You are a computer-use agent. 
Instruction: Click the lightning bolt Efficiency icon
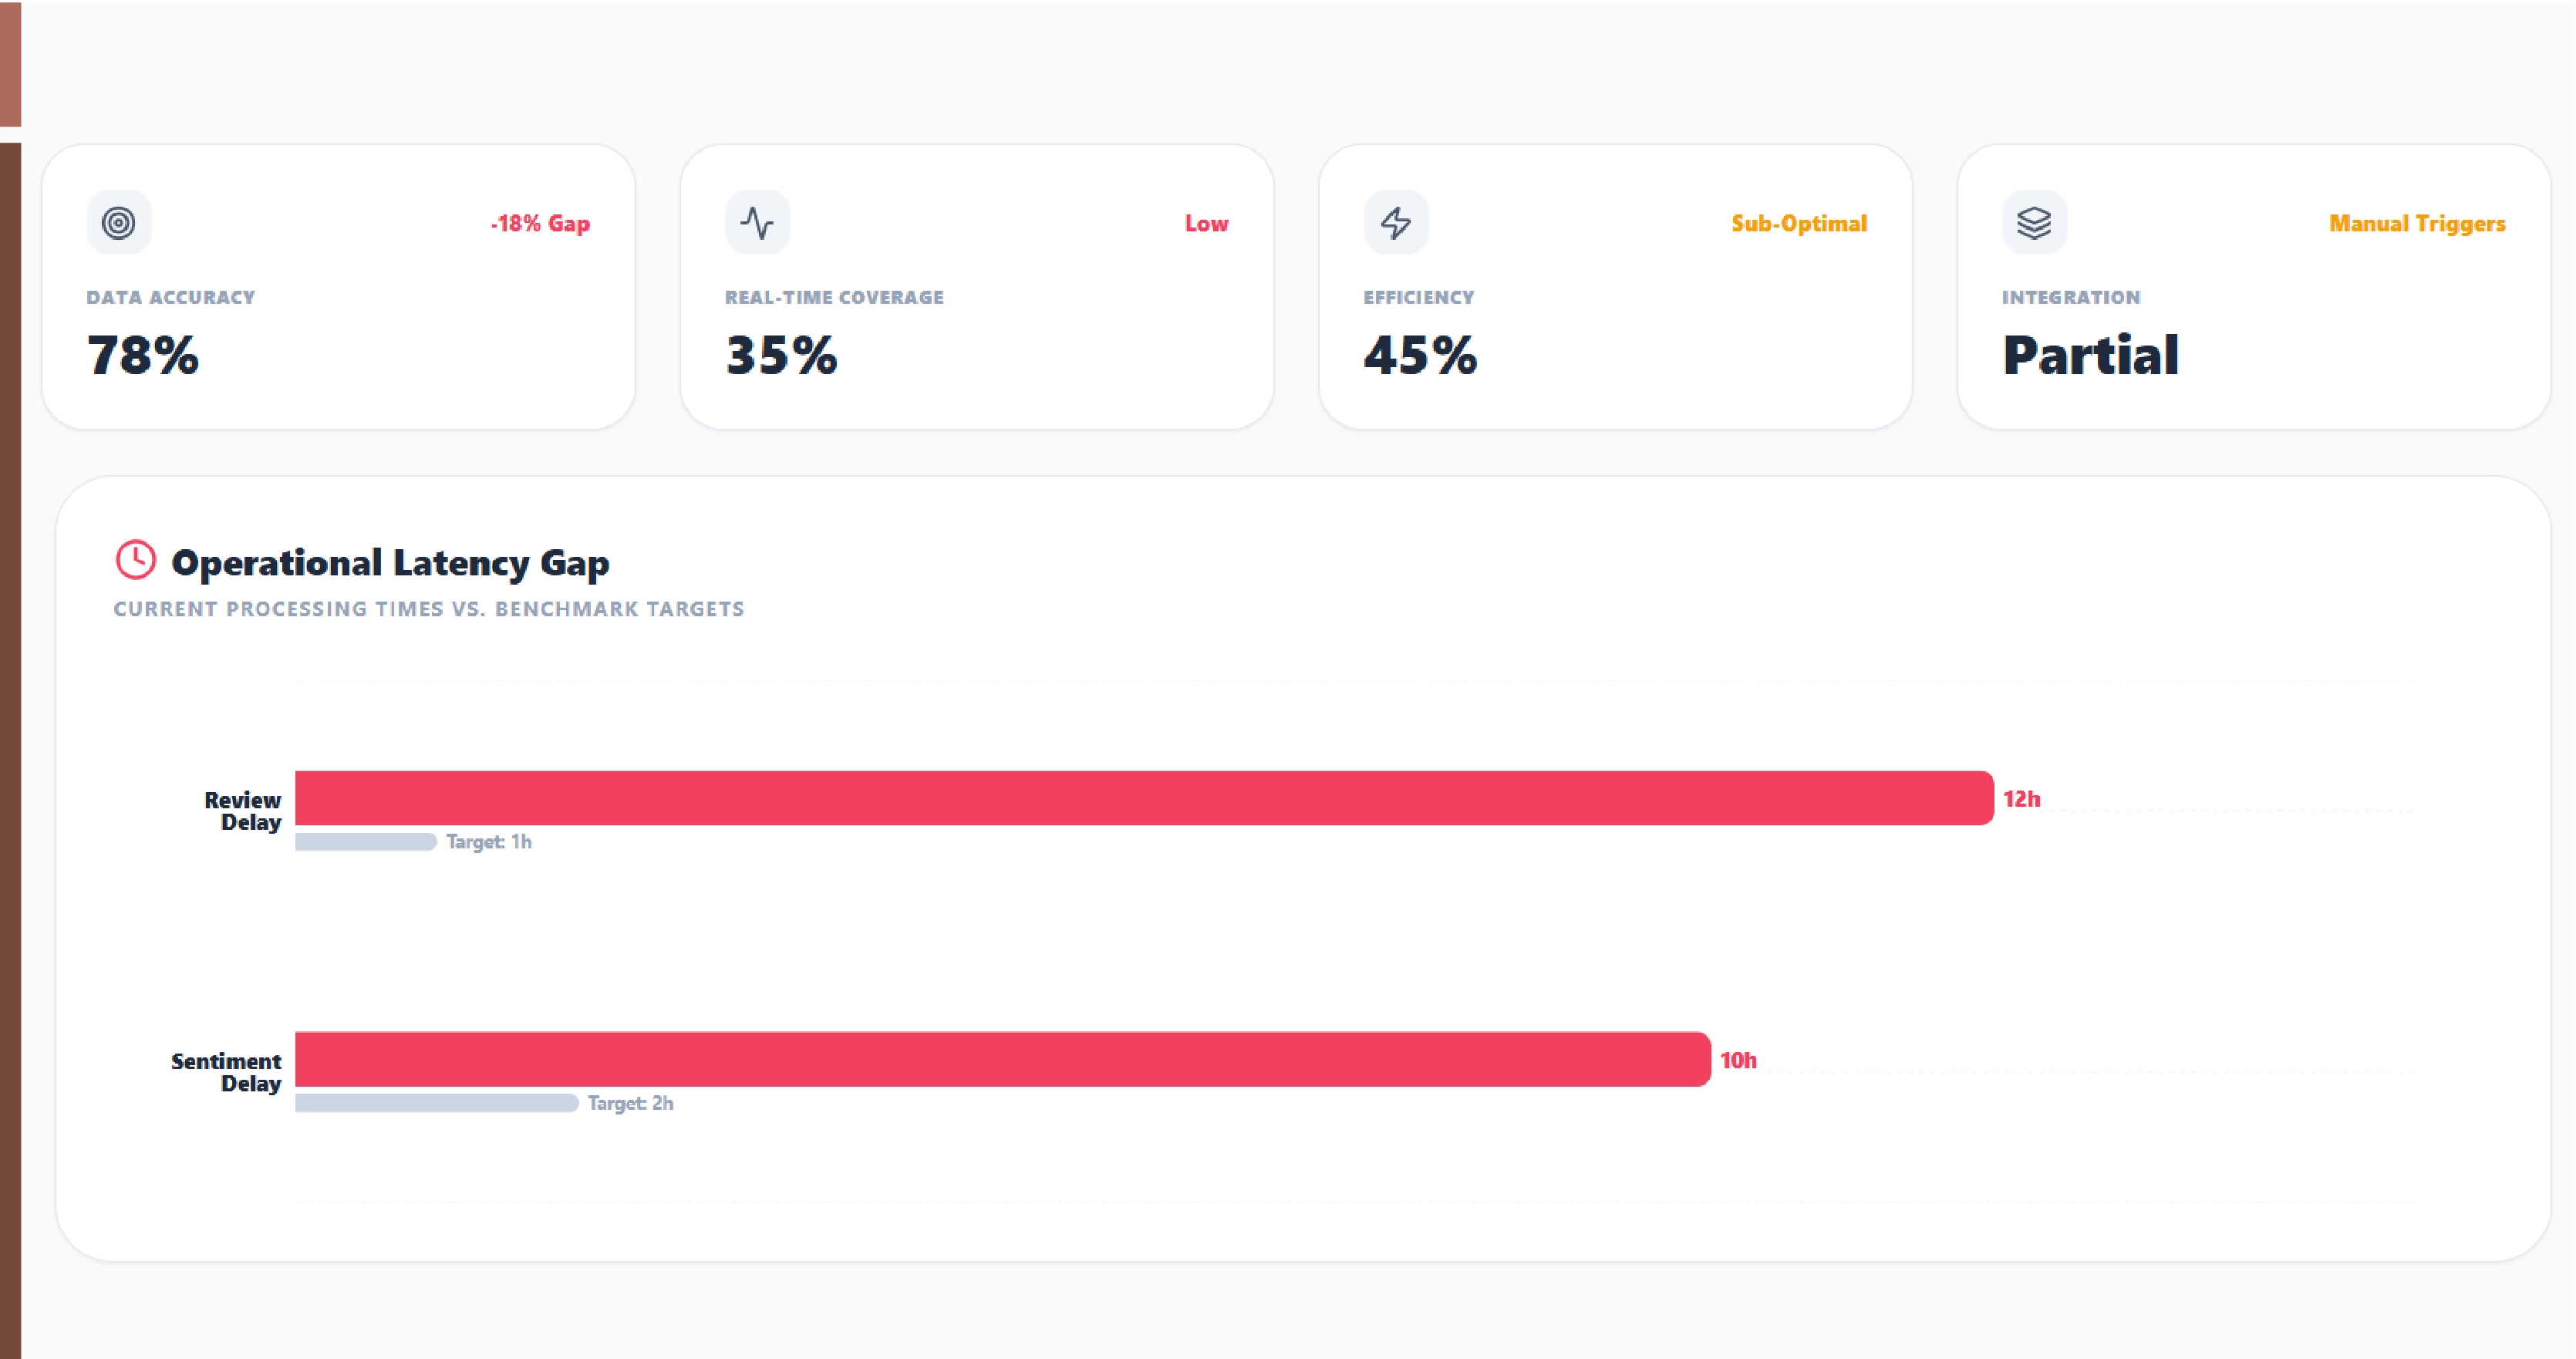[x=1396, y=222]
